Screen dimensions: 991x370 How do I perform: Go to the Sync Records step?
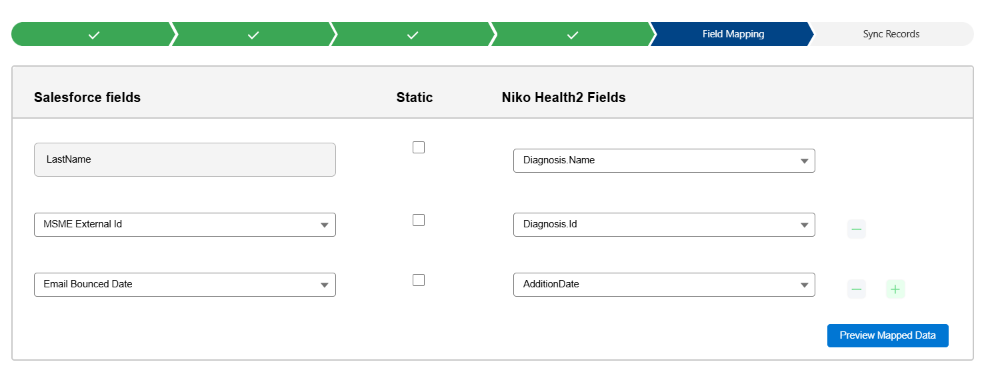pos(891,34)
